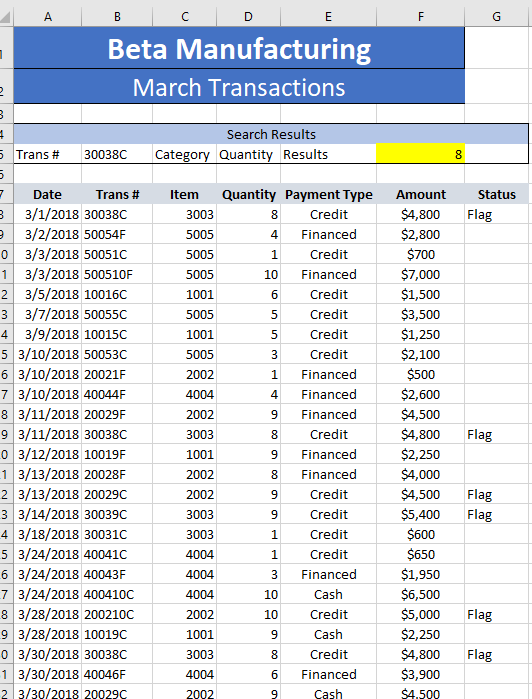Click the Item column heading
The height and width of the screenshot is (699, 532).
(x=185, y=194)
